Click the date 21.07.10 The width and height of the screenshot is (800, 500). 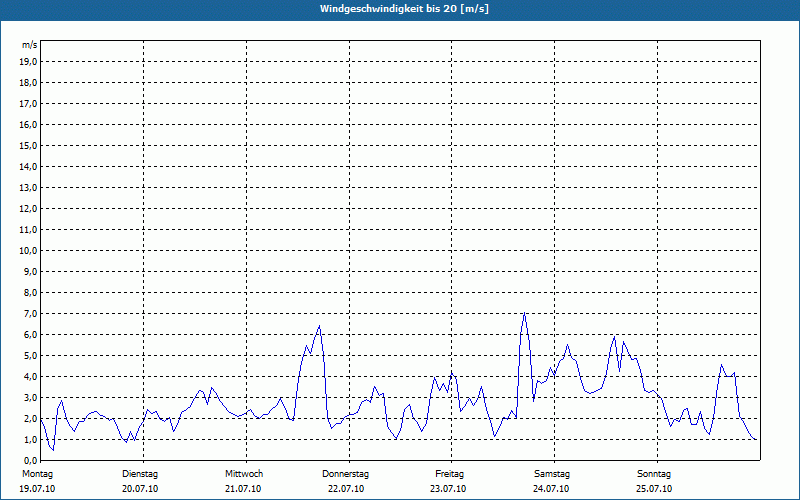point(243,489)
